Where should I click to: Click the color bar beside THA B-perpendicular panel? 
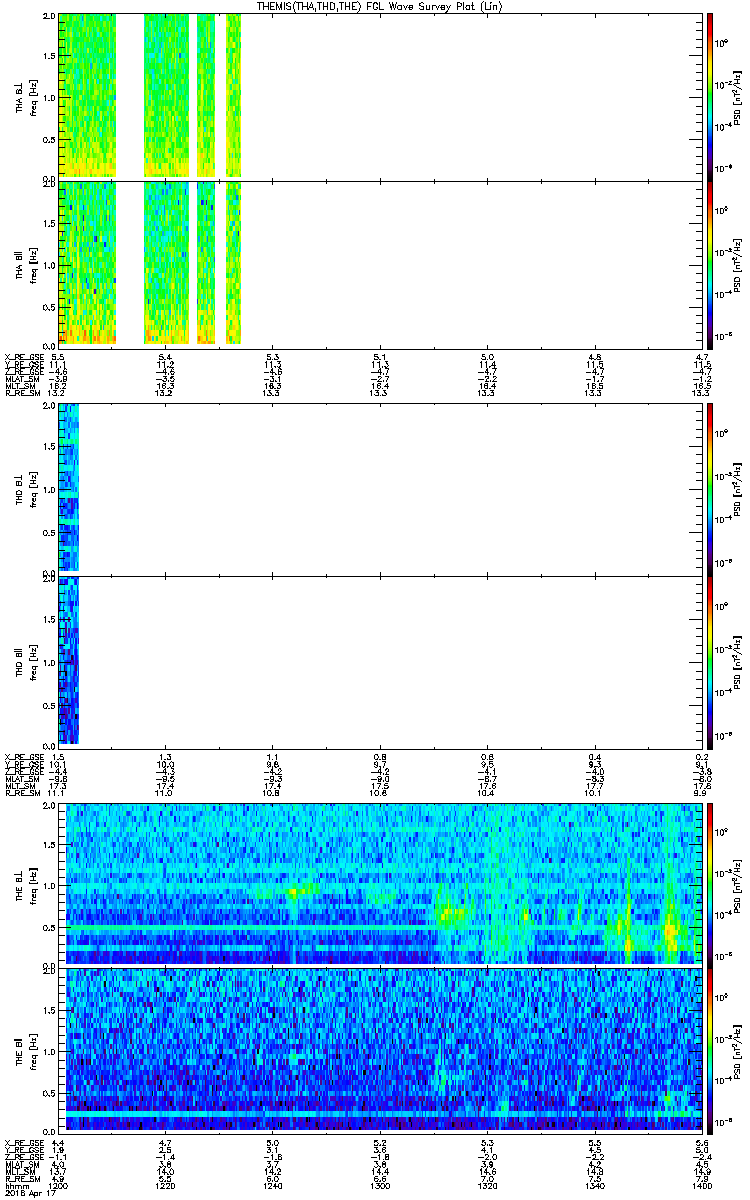pos(710,95)
